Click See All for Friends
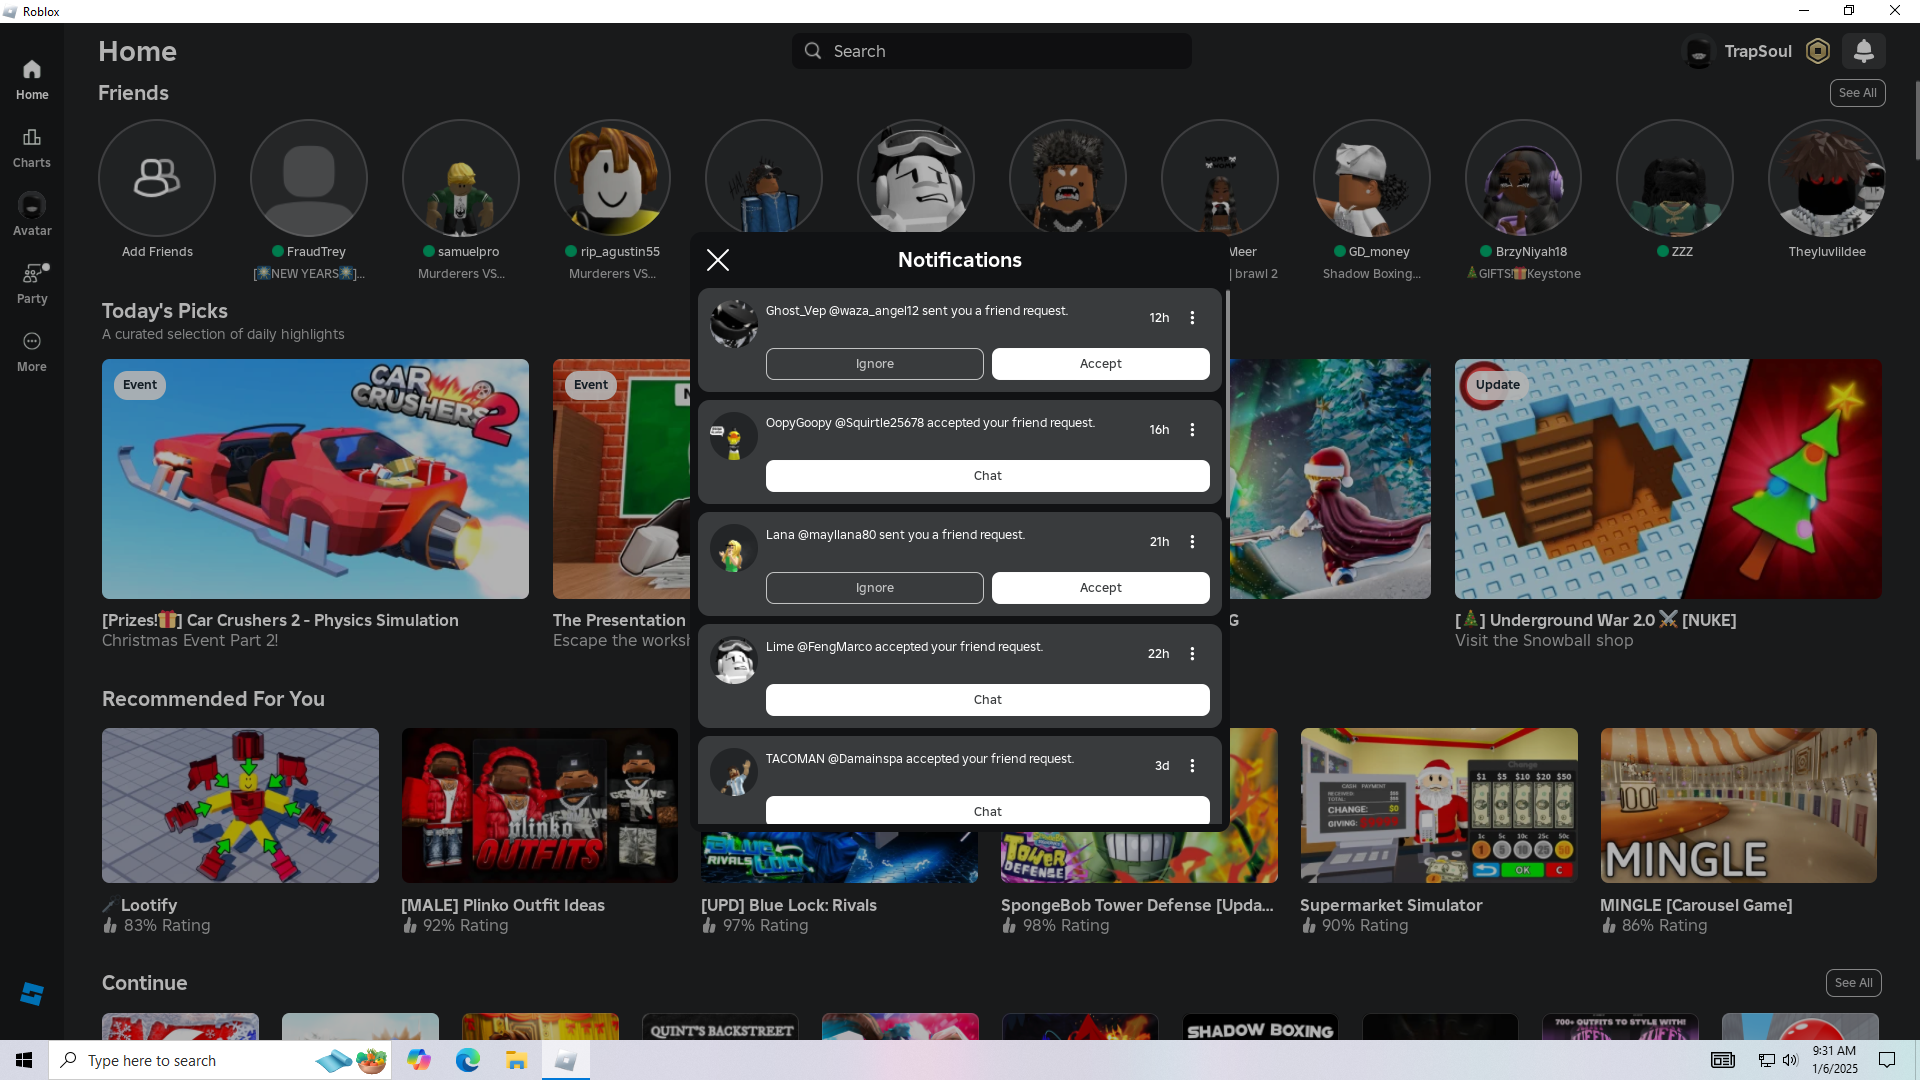 (x=1857, y=93)
